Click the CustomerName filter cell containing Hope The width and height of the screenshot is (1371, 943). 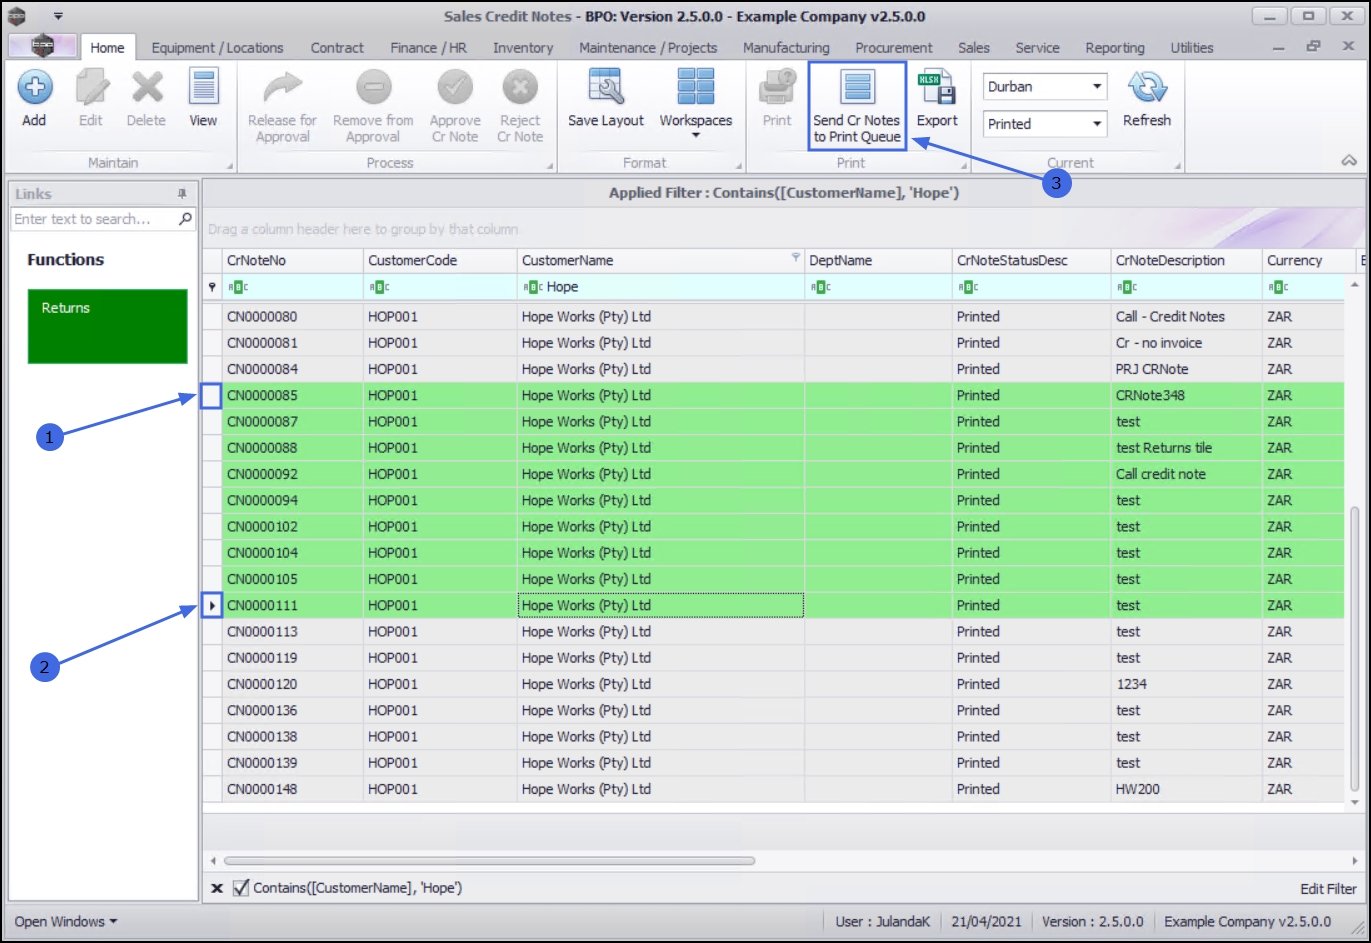pyautogui.click(x=661, y=287)
